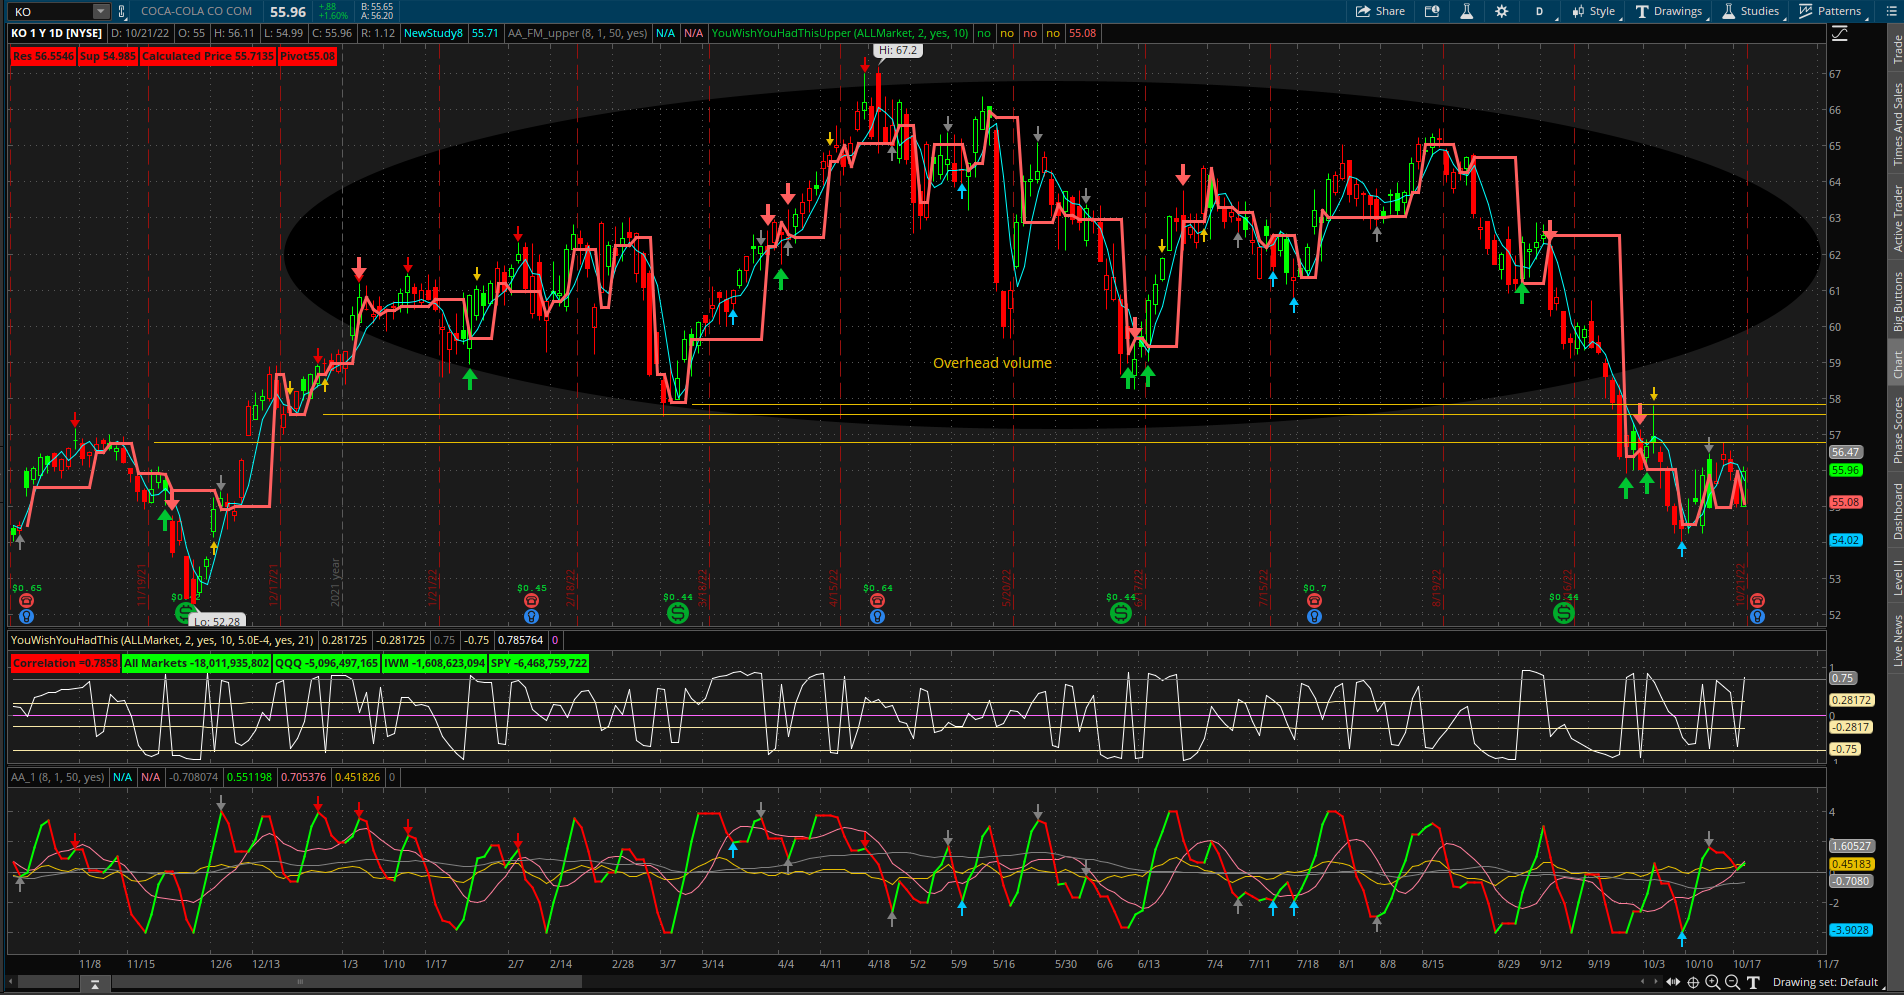Open the Style dropdown menu
The image size is (1904, 995).
[x=1594, y=11]
